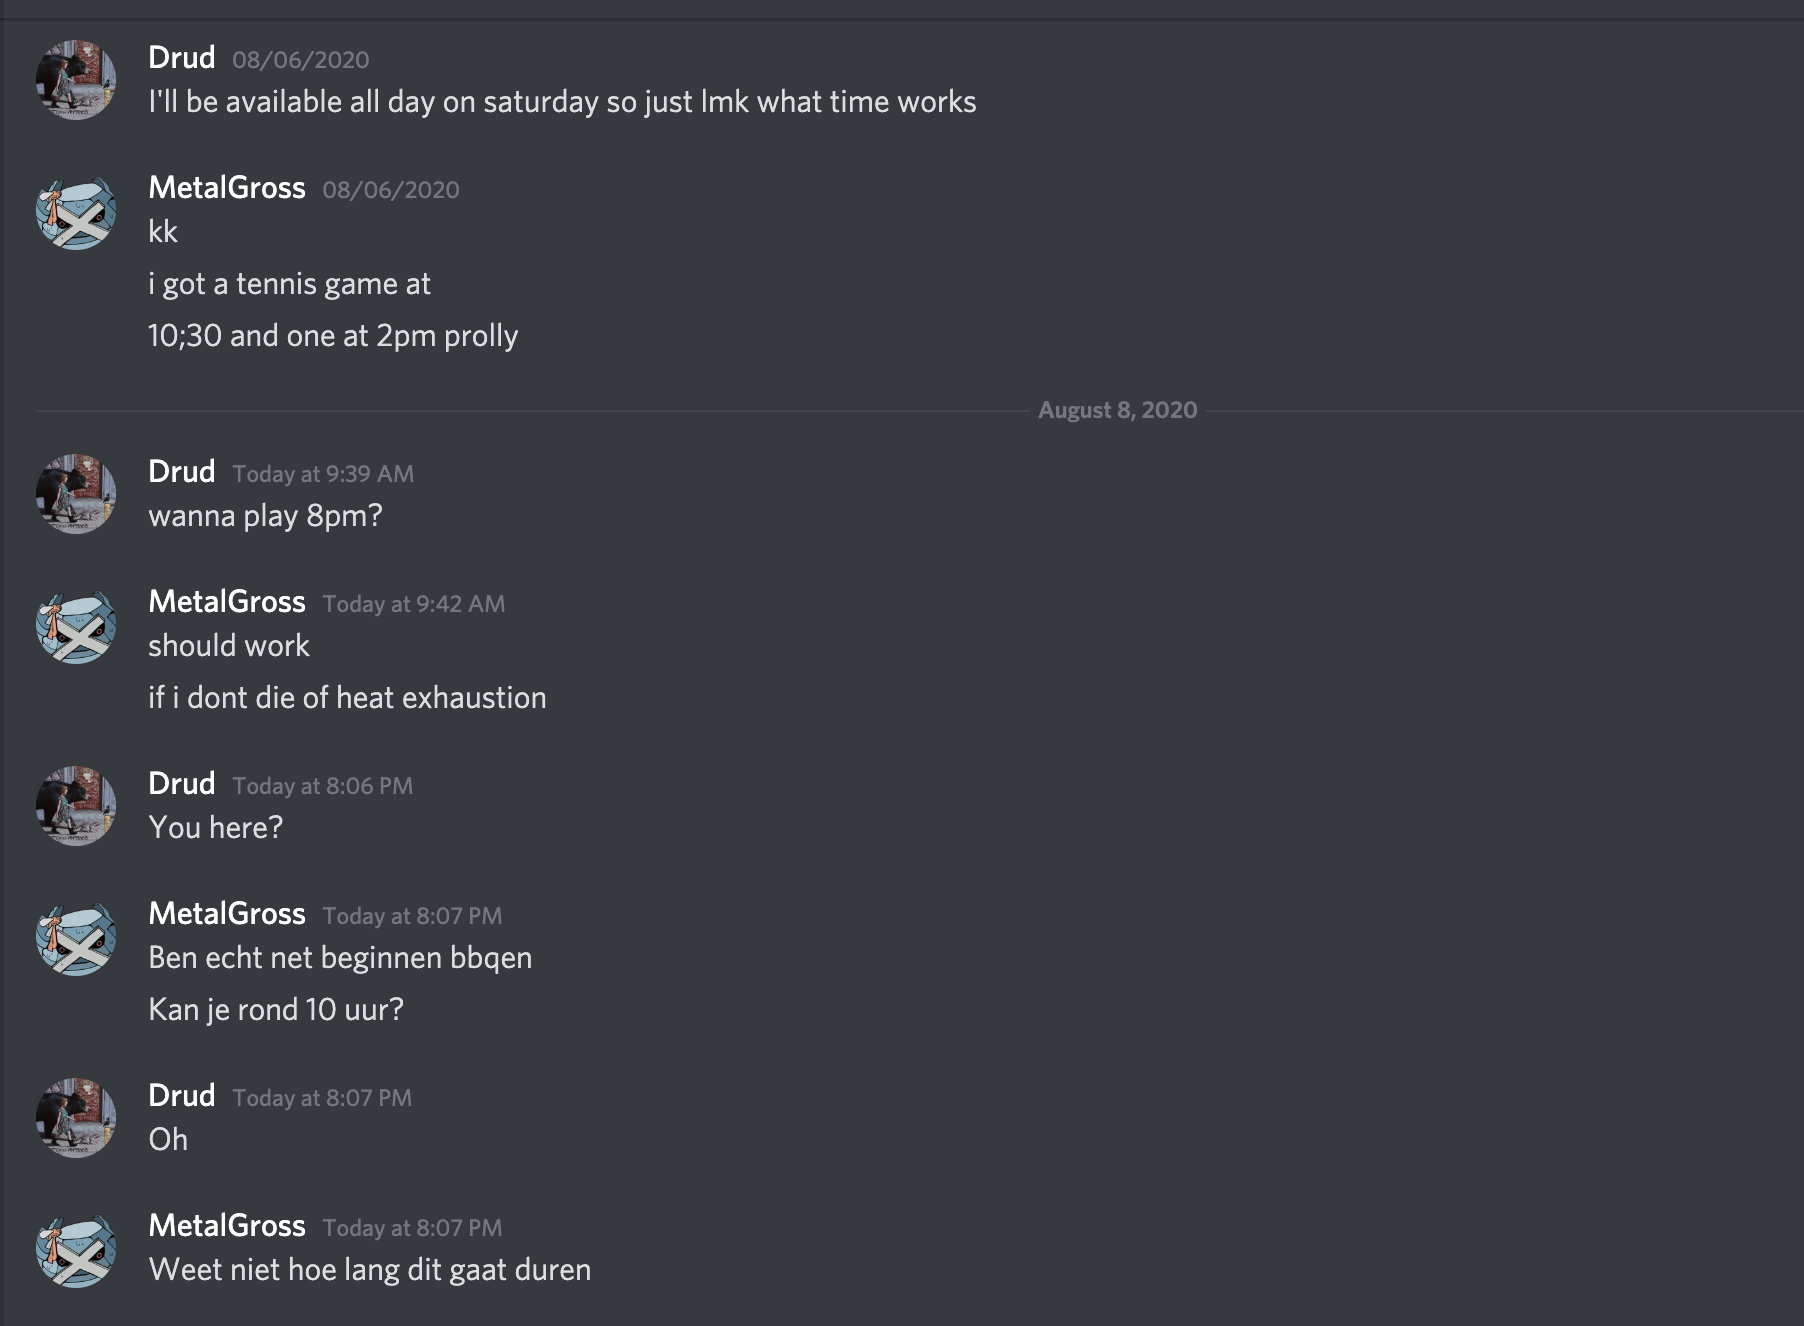Screen dimensions: 1804x1326
Task: Click the Drud username at 8:06 PM
Action: click(x=181, y=784)
